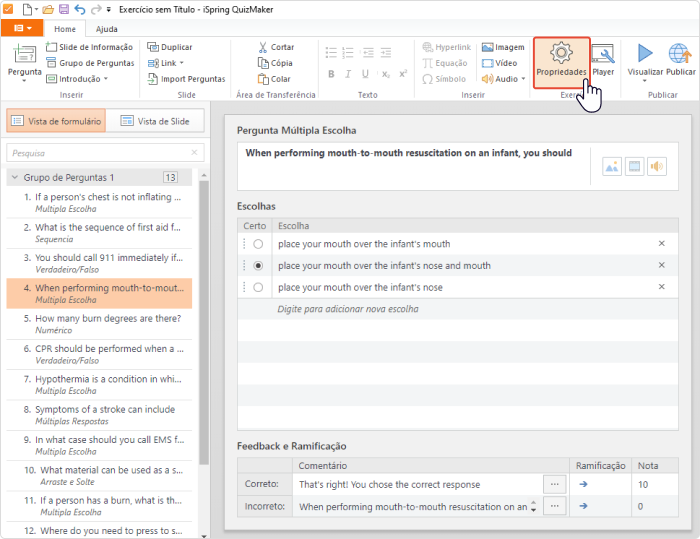Select question 8 "Symptoms of a stroke"

click(99, 415)
